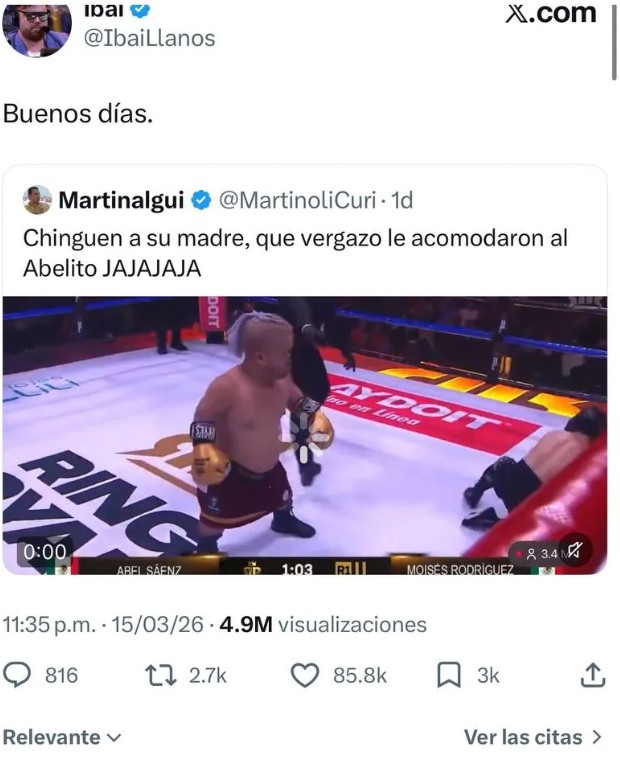Click Ibai's blue verified badge
Screen dimensions: 620x762
pyautogui.click(x=140, y=10)
